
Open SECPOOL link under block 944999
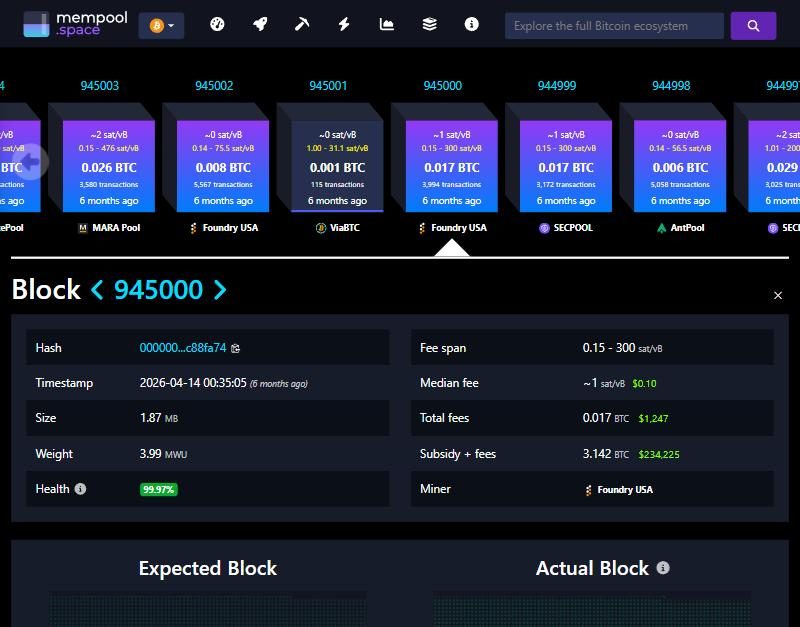click(566, 228)
